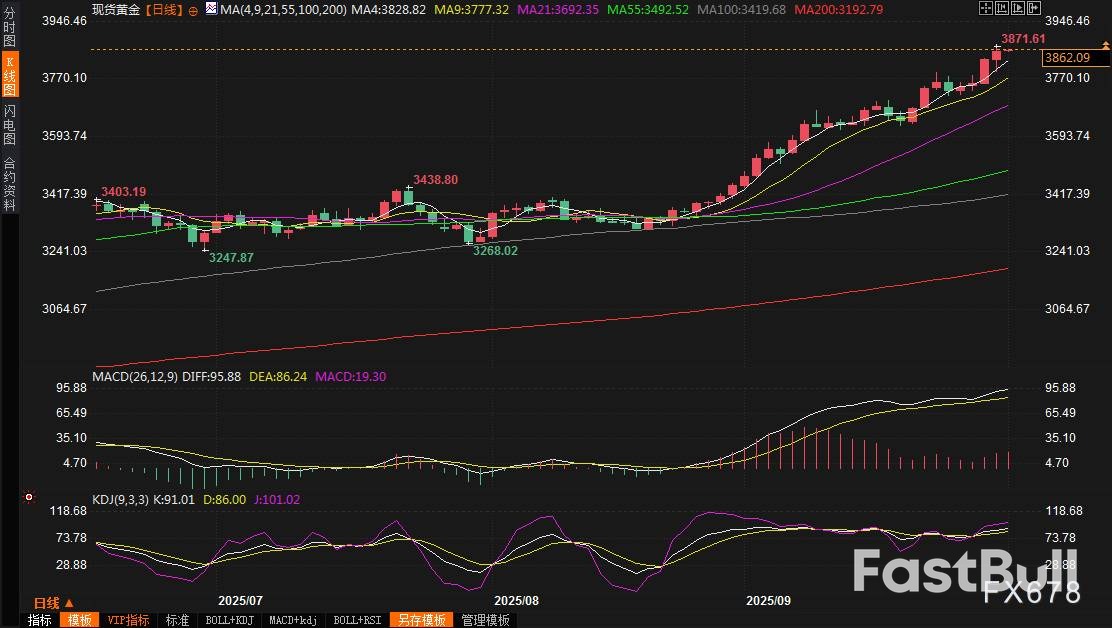
Task: Switch to the 闪电图 view in sidebar
Action: point(9,124)
